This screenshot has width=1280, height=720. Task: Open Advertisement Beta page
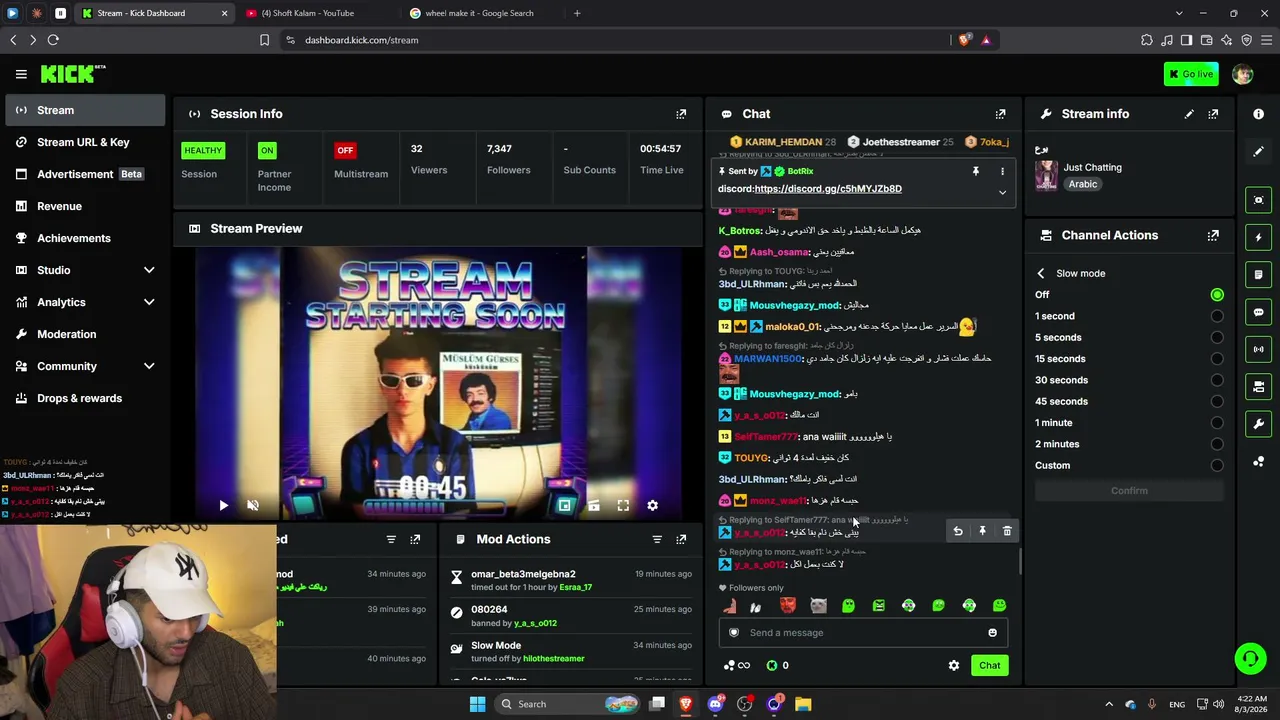click(x=85, y=174)
